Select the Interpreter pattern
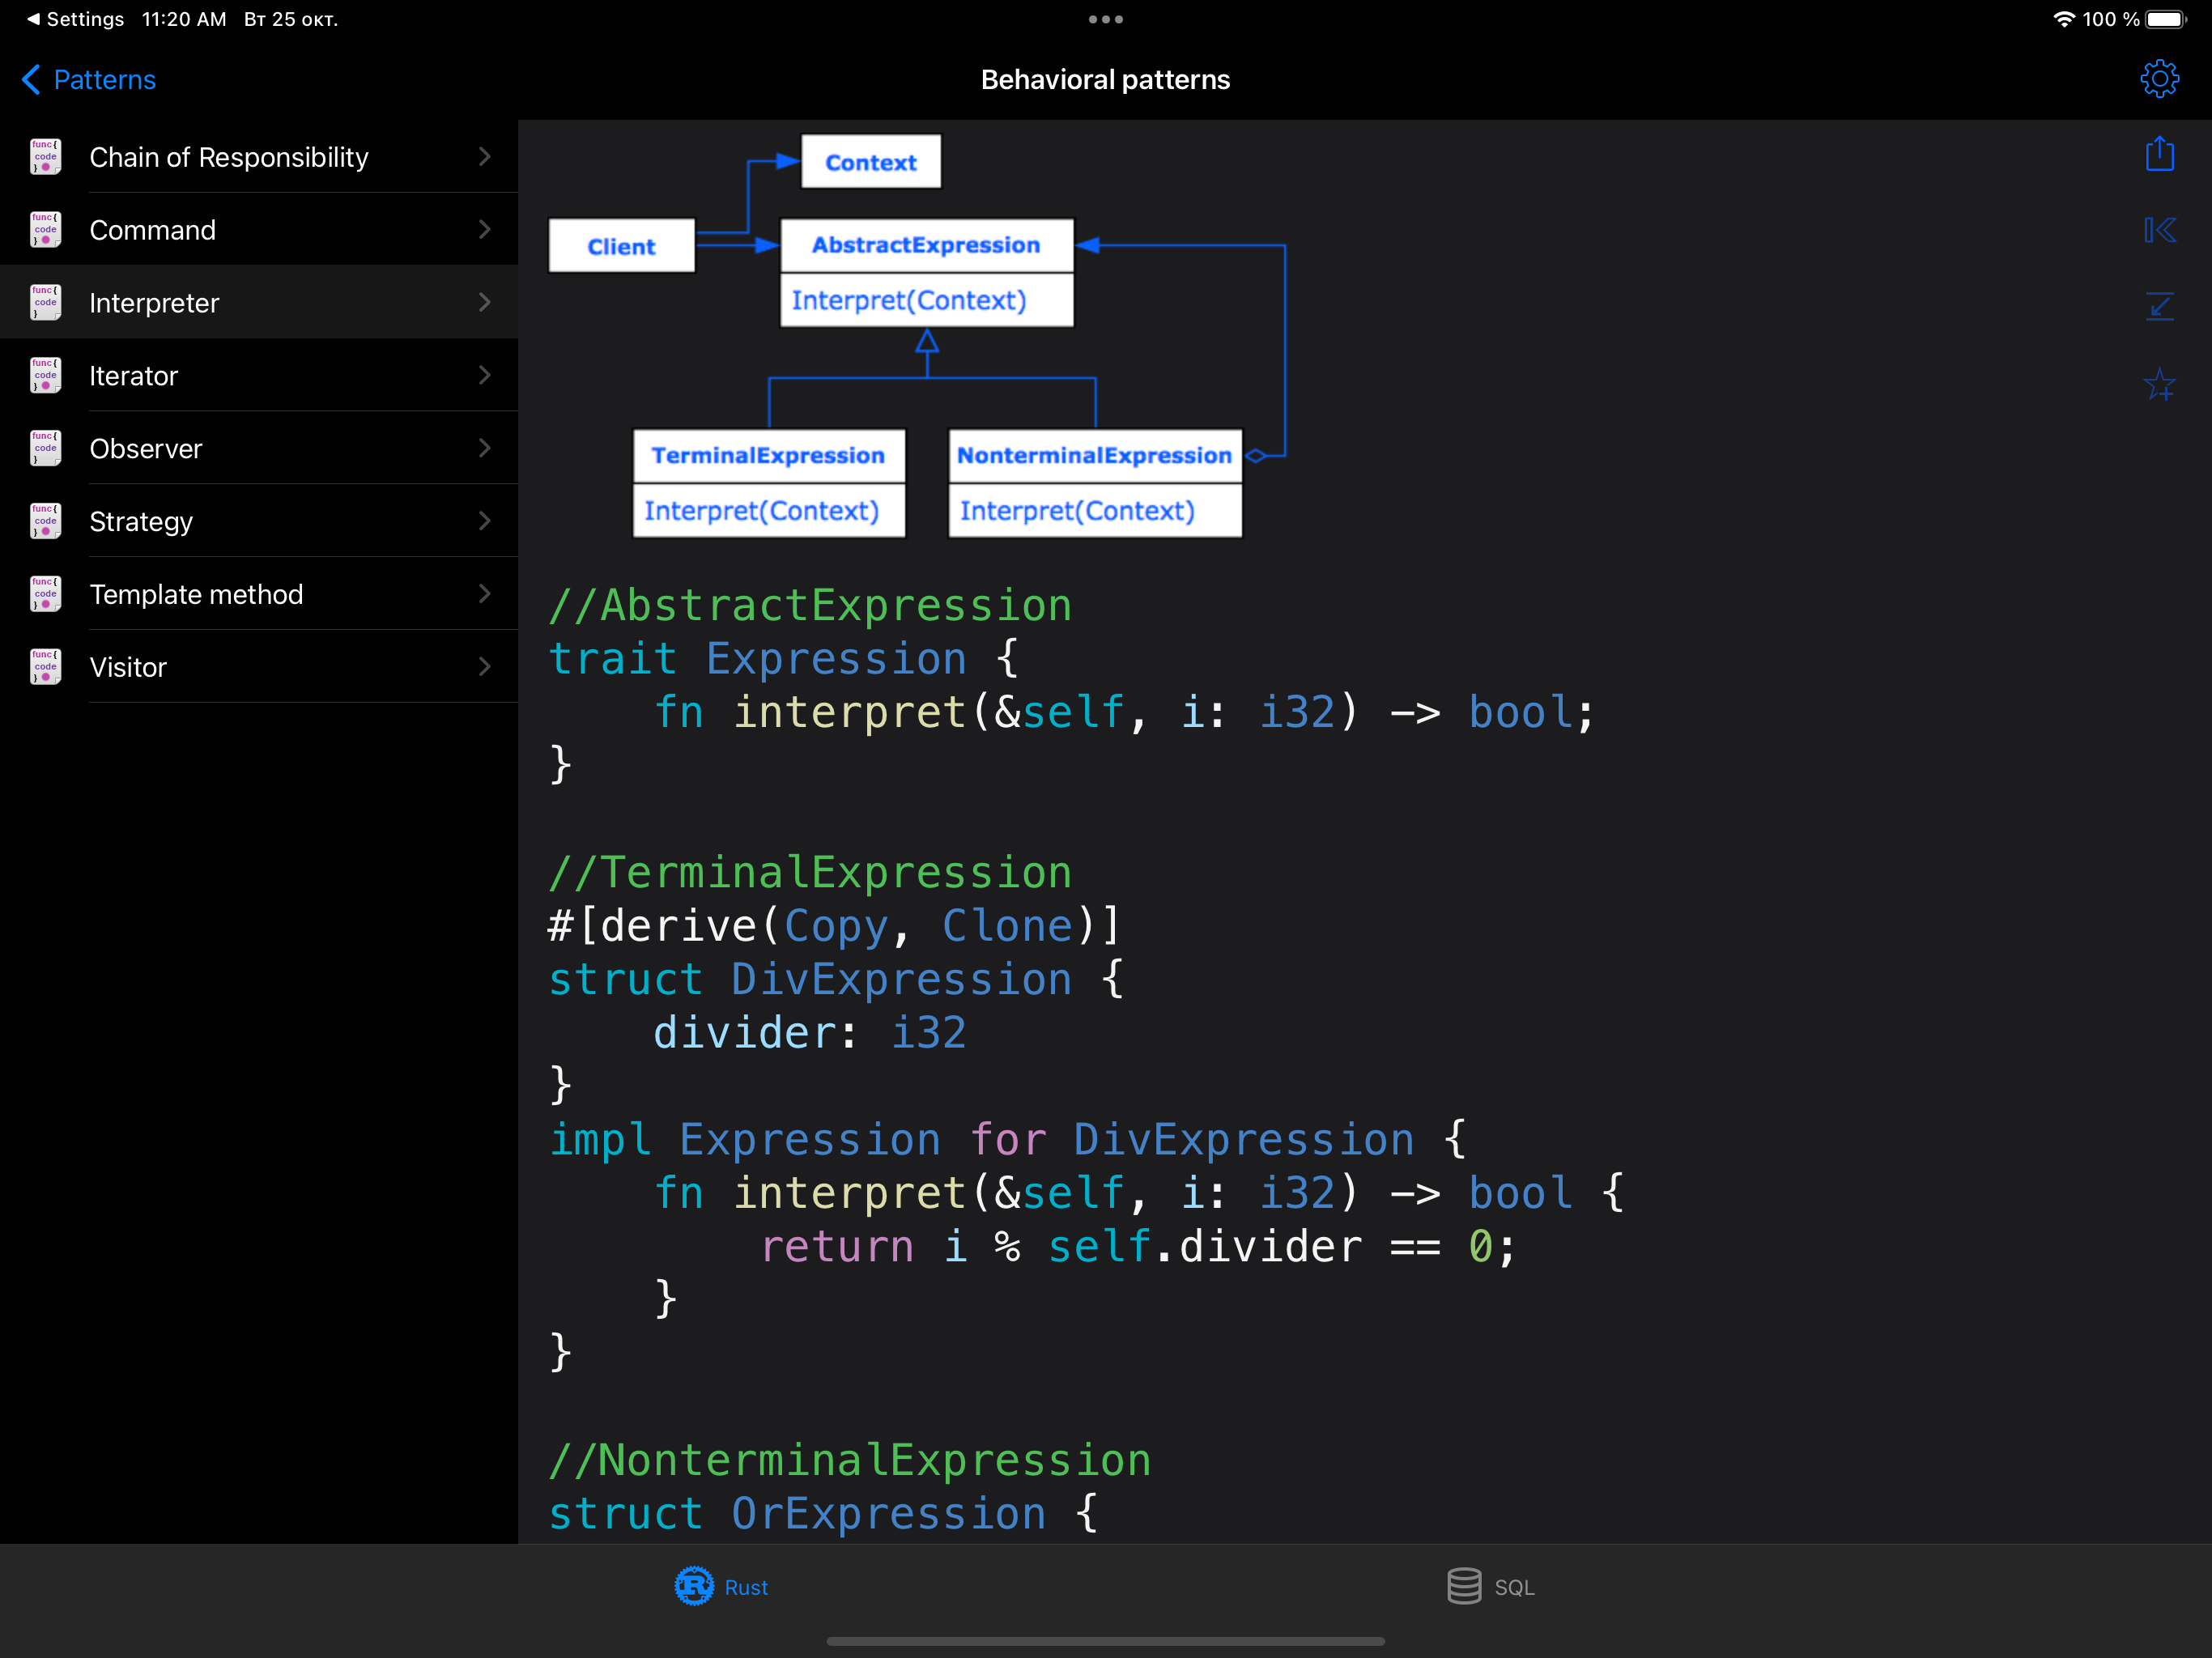 coord(259,303)
